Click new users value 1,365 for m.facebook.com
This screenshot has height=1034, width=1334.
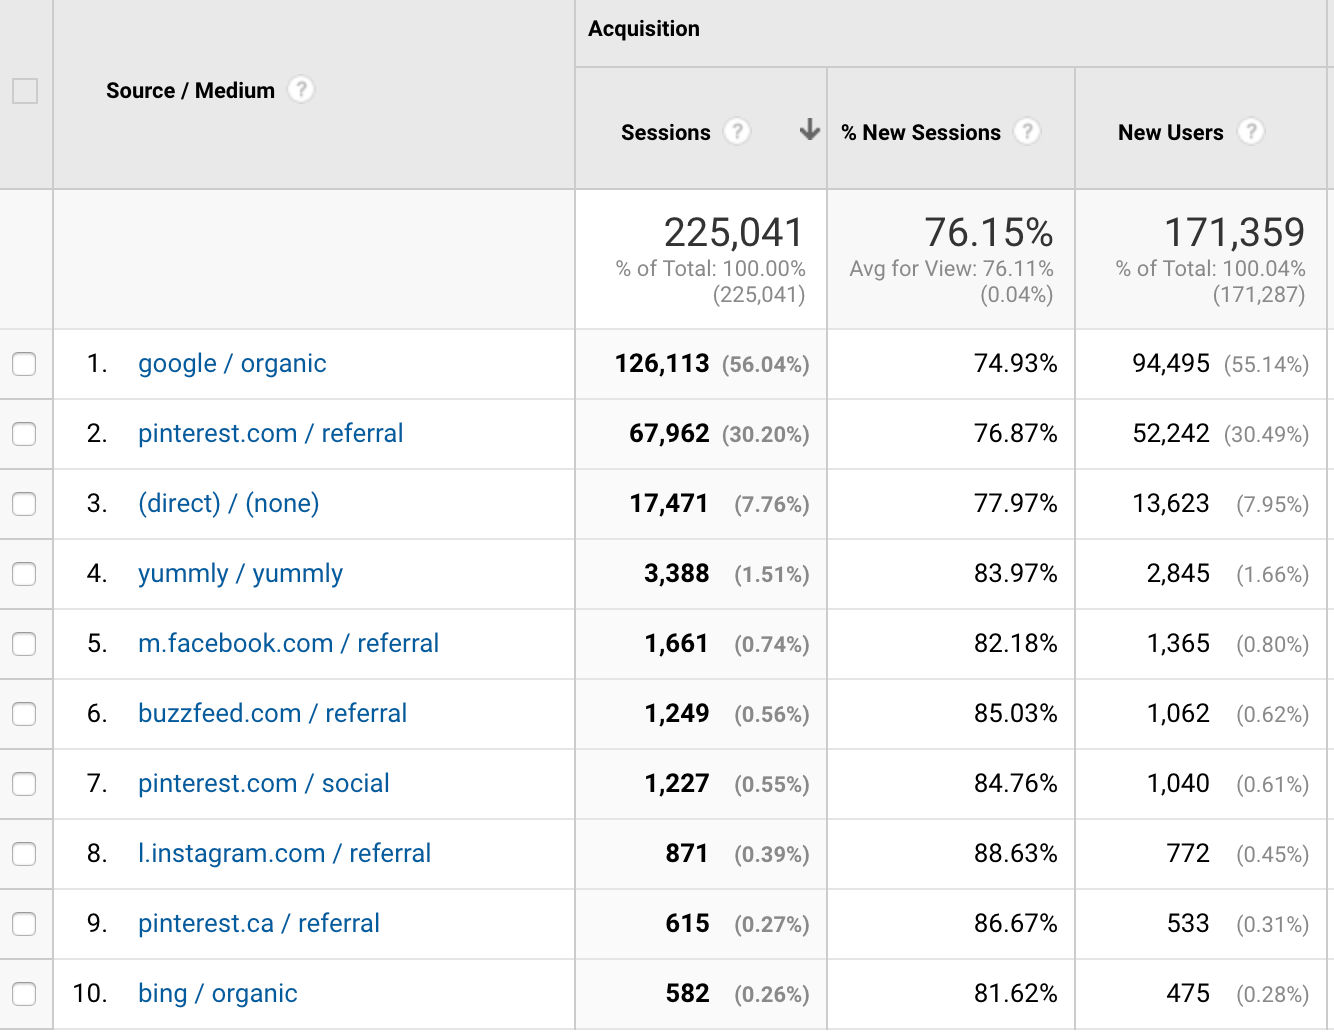pos(1178,644)
